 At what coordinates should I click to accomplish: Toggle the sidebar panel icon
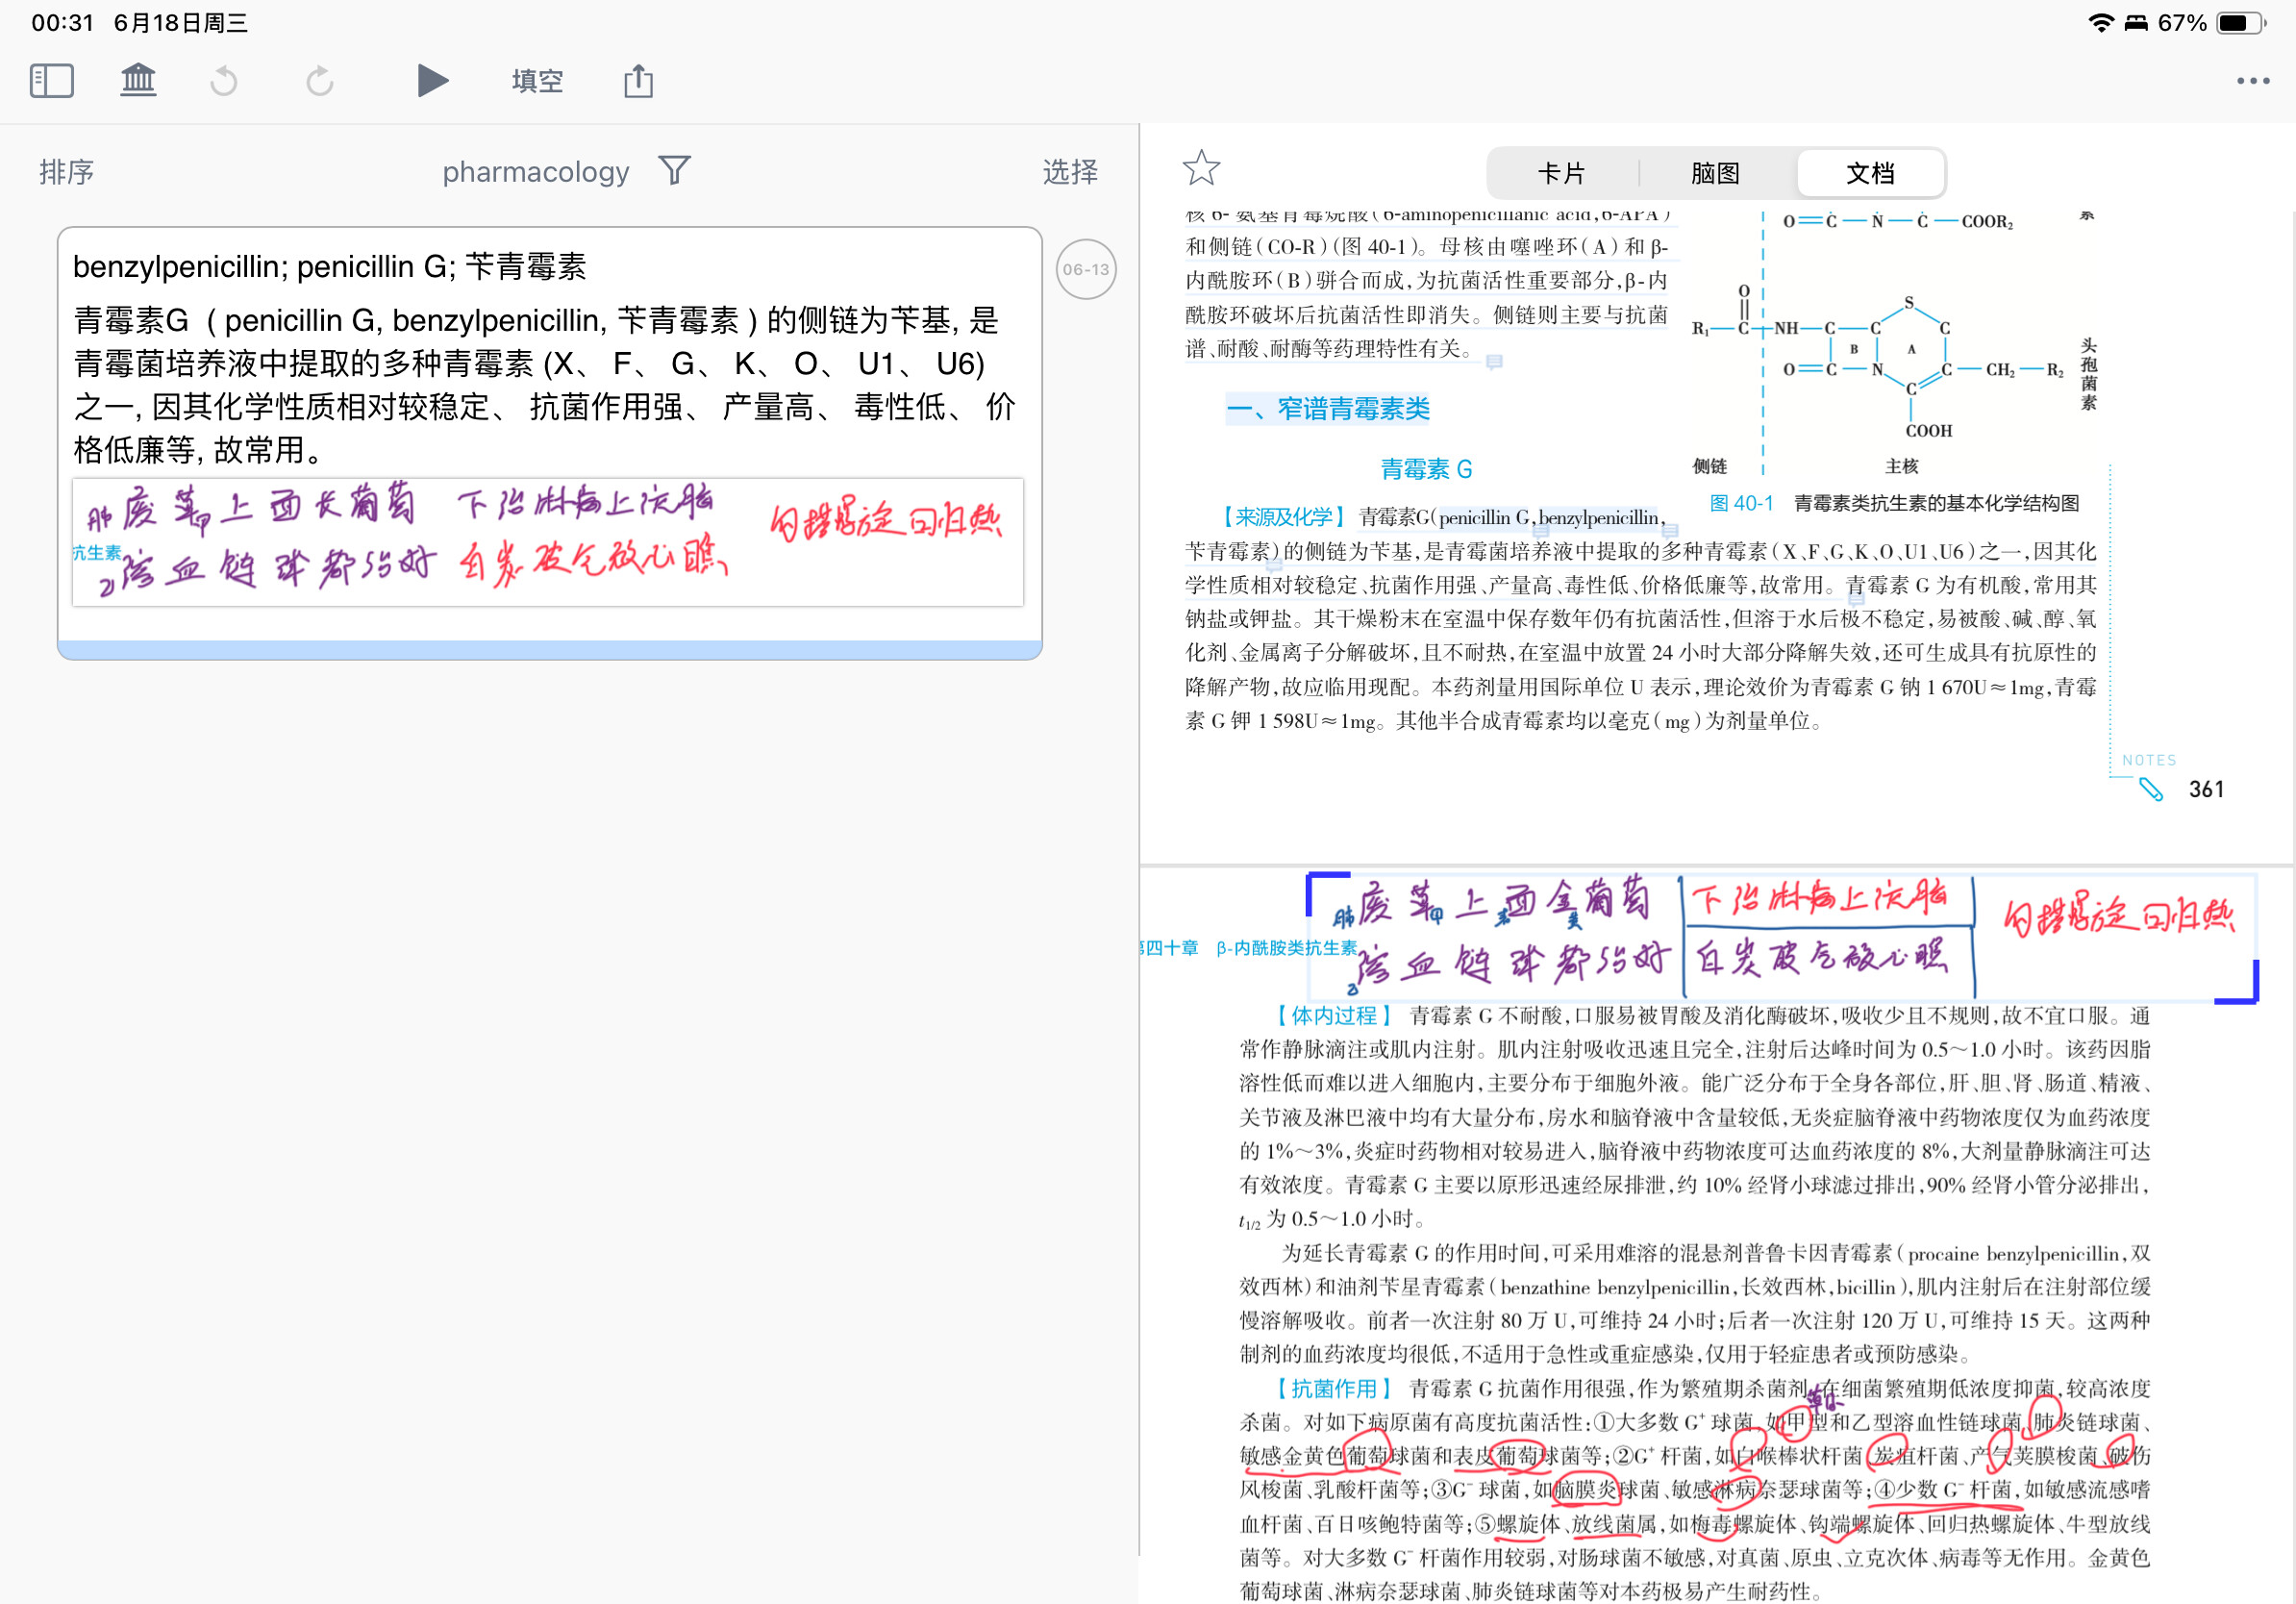coord(52,81)
